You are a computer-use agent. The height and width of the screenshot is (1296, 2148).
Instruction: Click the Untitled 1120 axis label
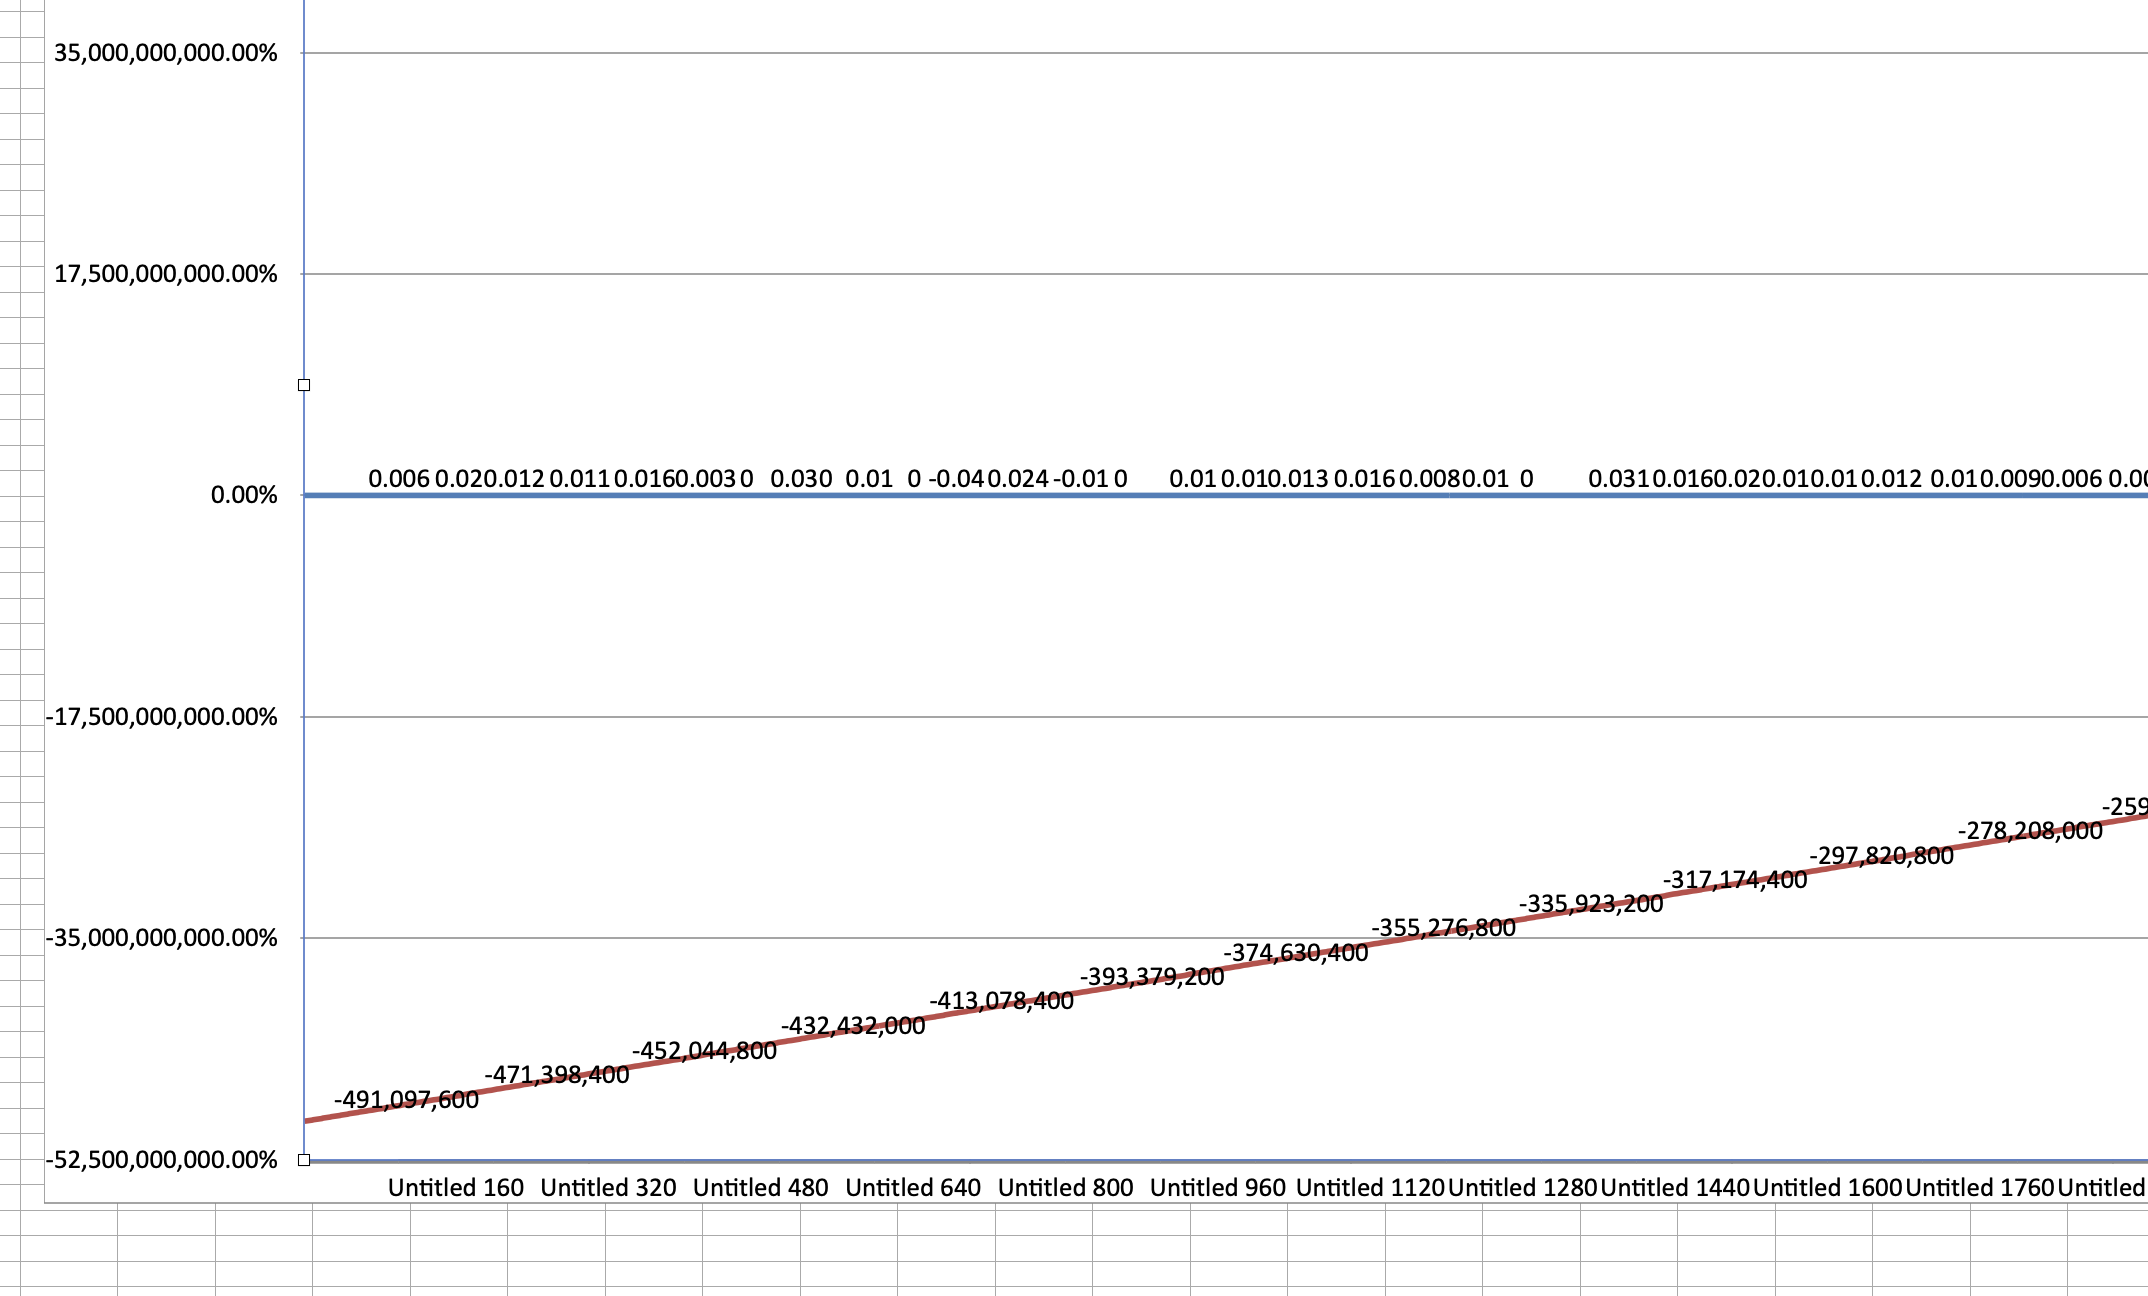[x=1370, y=1188]
